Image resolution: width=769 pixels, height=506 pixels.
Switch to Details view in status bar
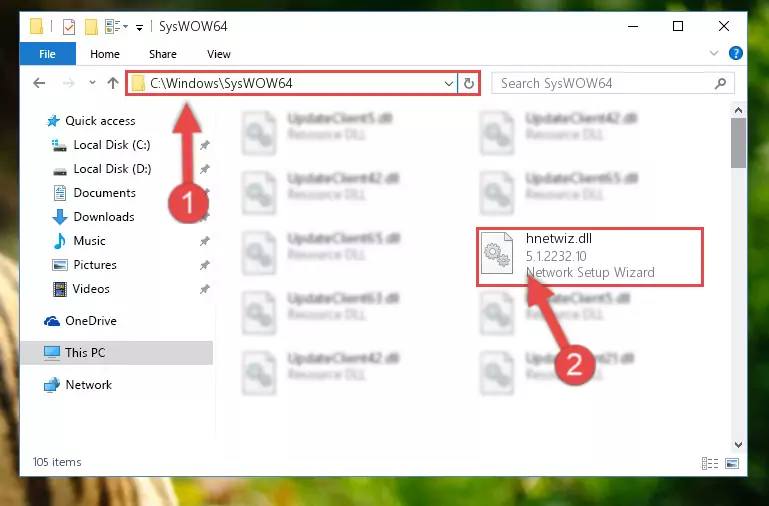[x=710, y=463]
